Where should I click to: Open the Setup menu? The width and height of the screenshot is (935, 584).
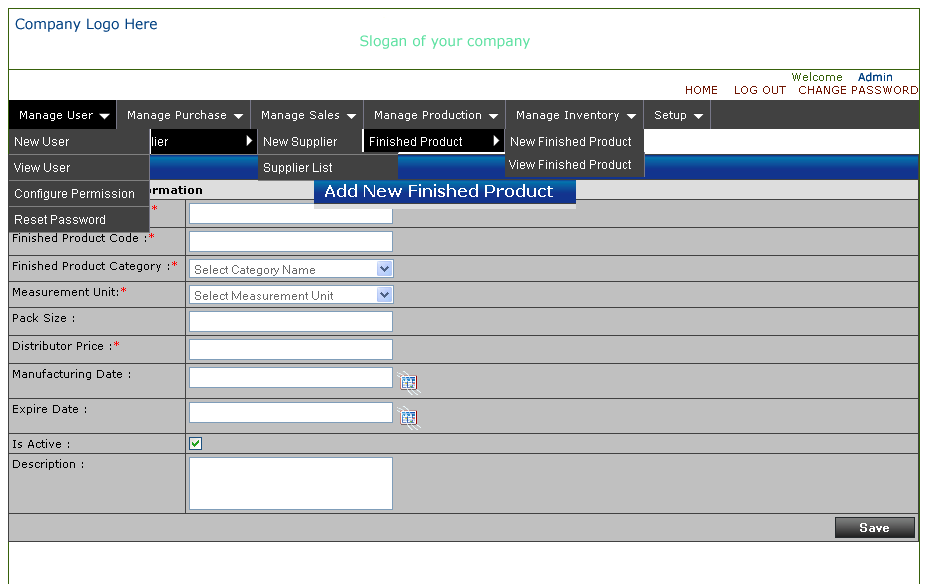[x=678, y=115]
